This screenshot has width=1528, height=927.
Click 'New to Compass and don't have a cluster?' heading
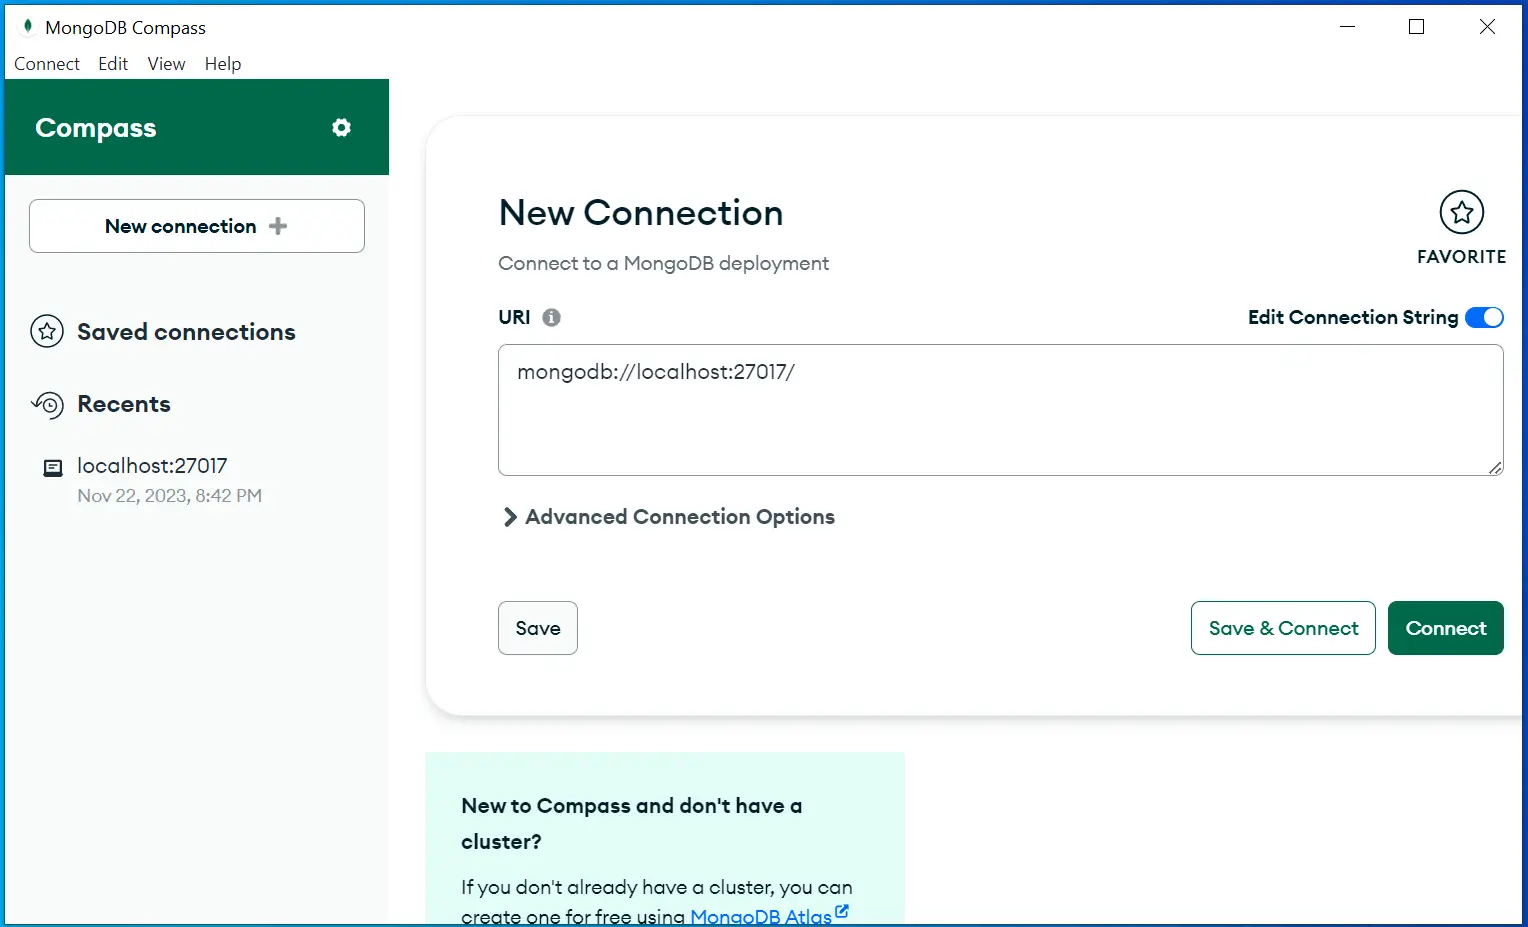pyautogui.click(x=632, y=823)
